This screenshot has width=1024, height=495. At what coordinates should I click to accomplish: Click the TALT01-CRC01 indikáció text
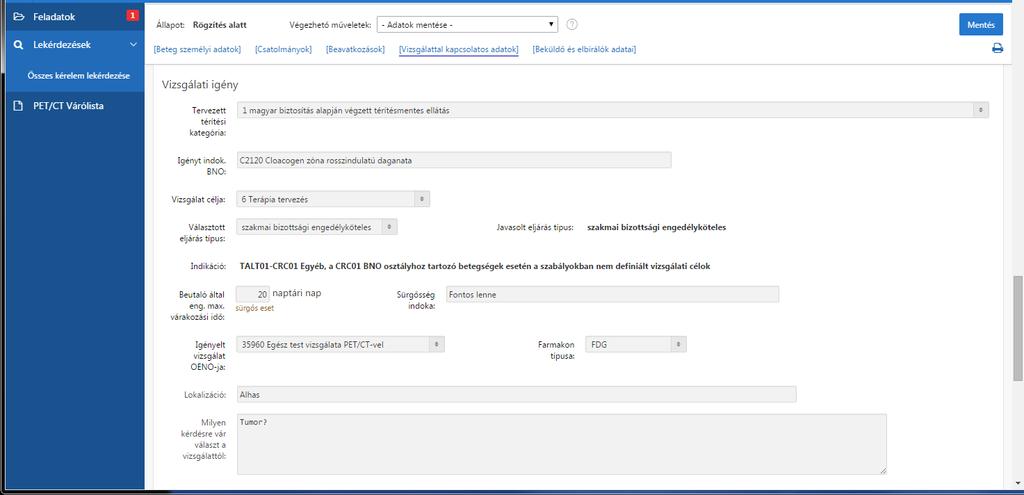475,266
